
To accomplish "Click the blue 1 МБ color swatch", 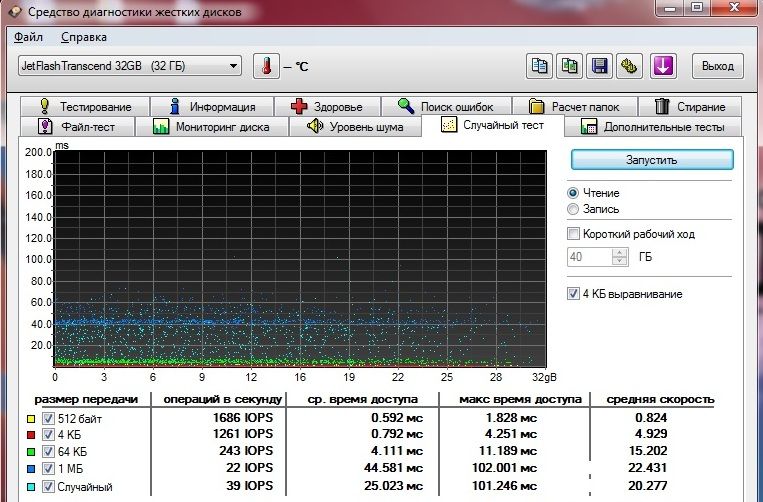I will (31, 468).
